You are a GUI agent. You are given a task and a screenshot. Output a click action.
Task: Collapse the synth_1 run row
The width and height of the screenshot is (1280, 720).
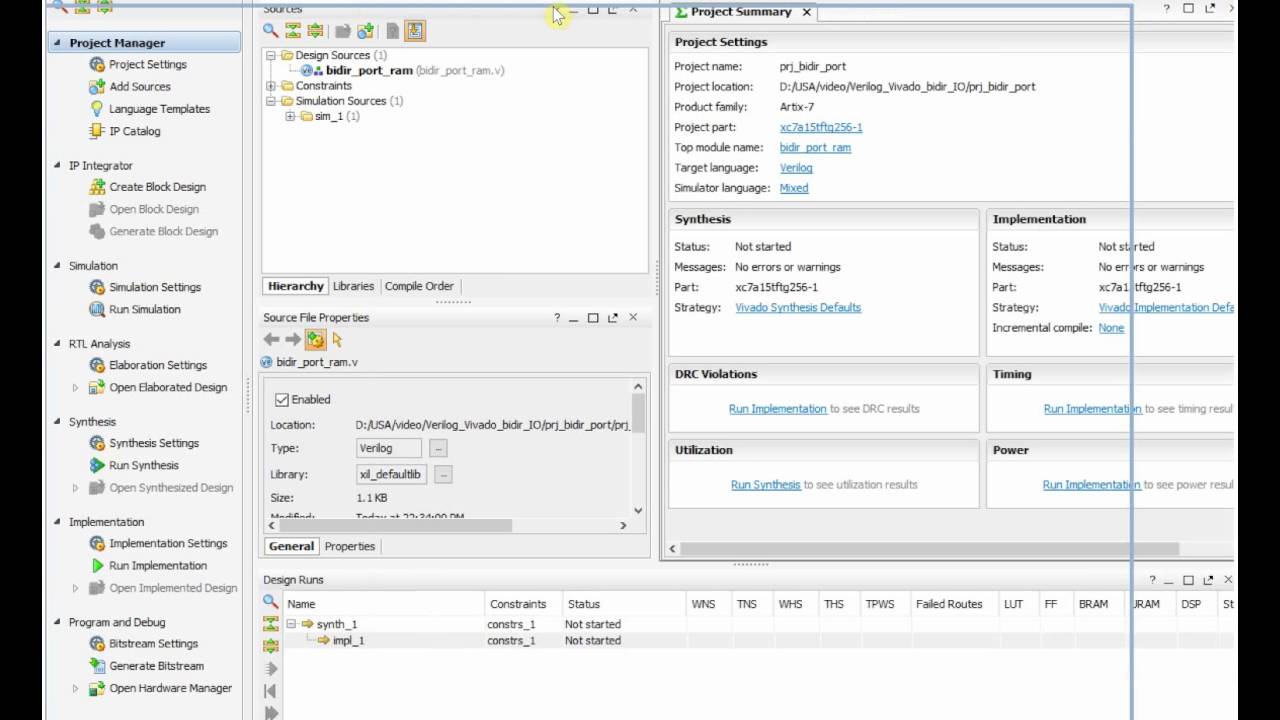291,624
